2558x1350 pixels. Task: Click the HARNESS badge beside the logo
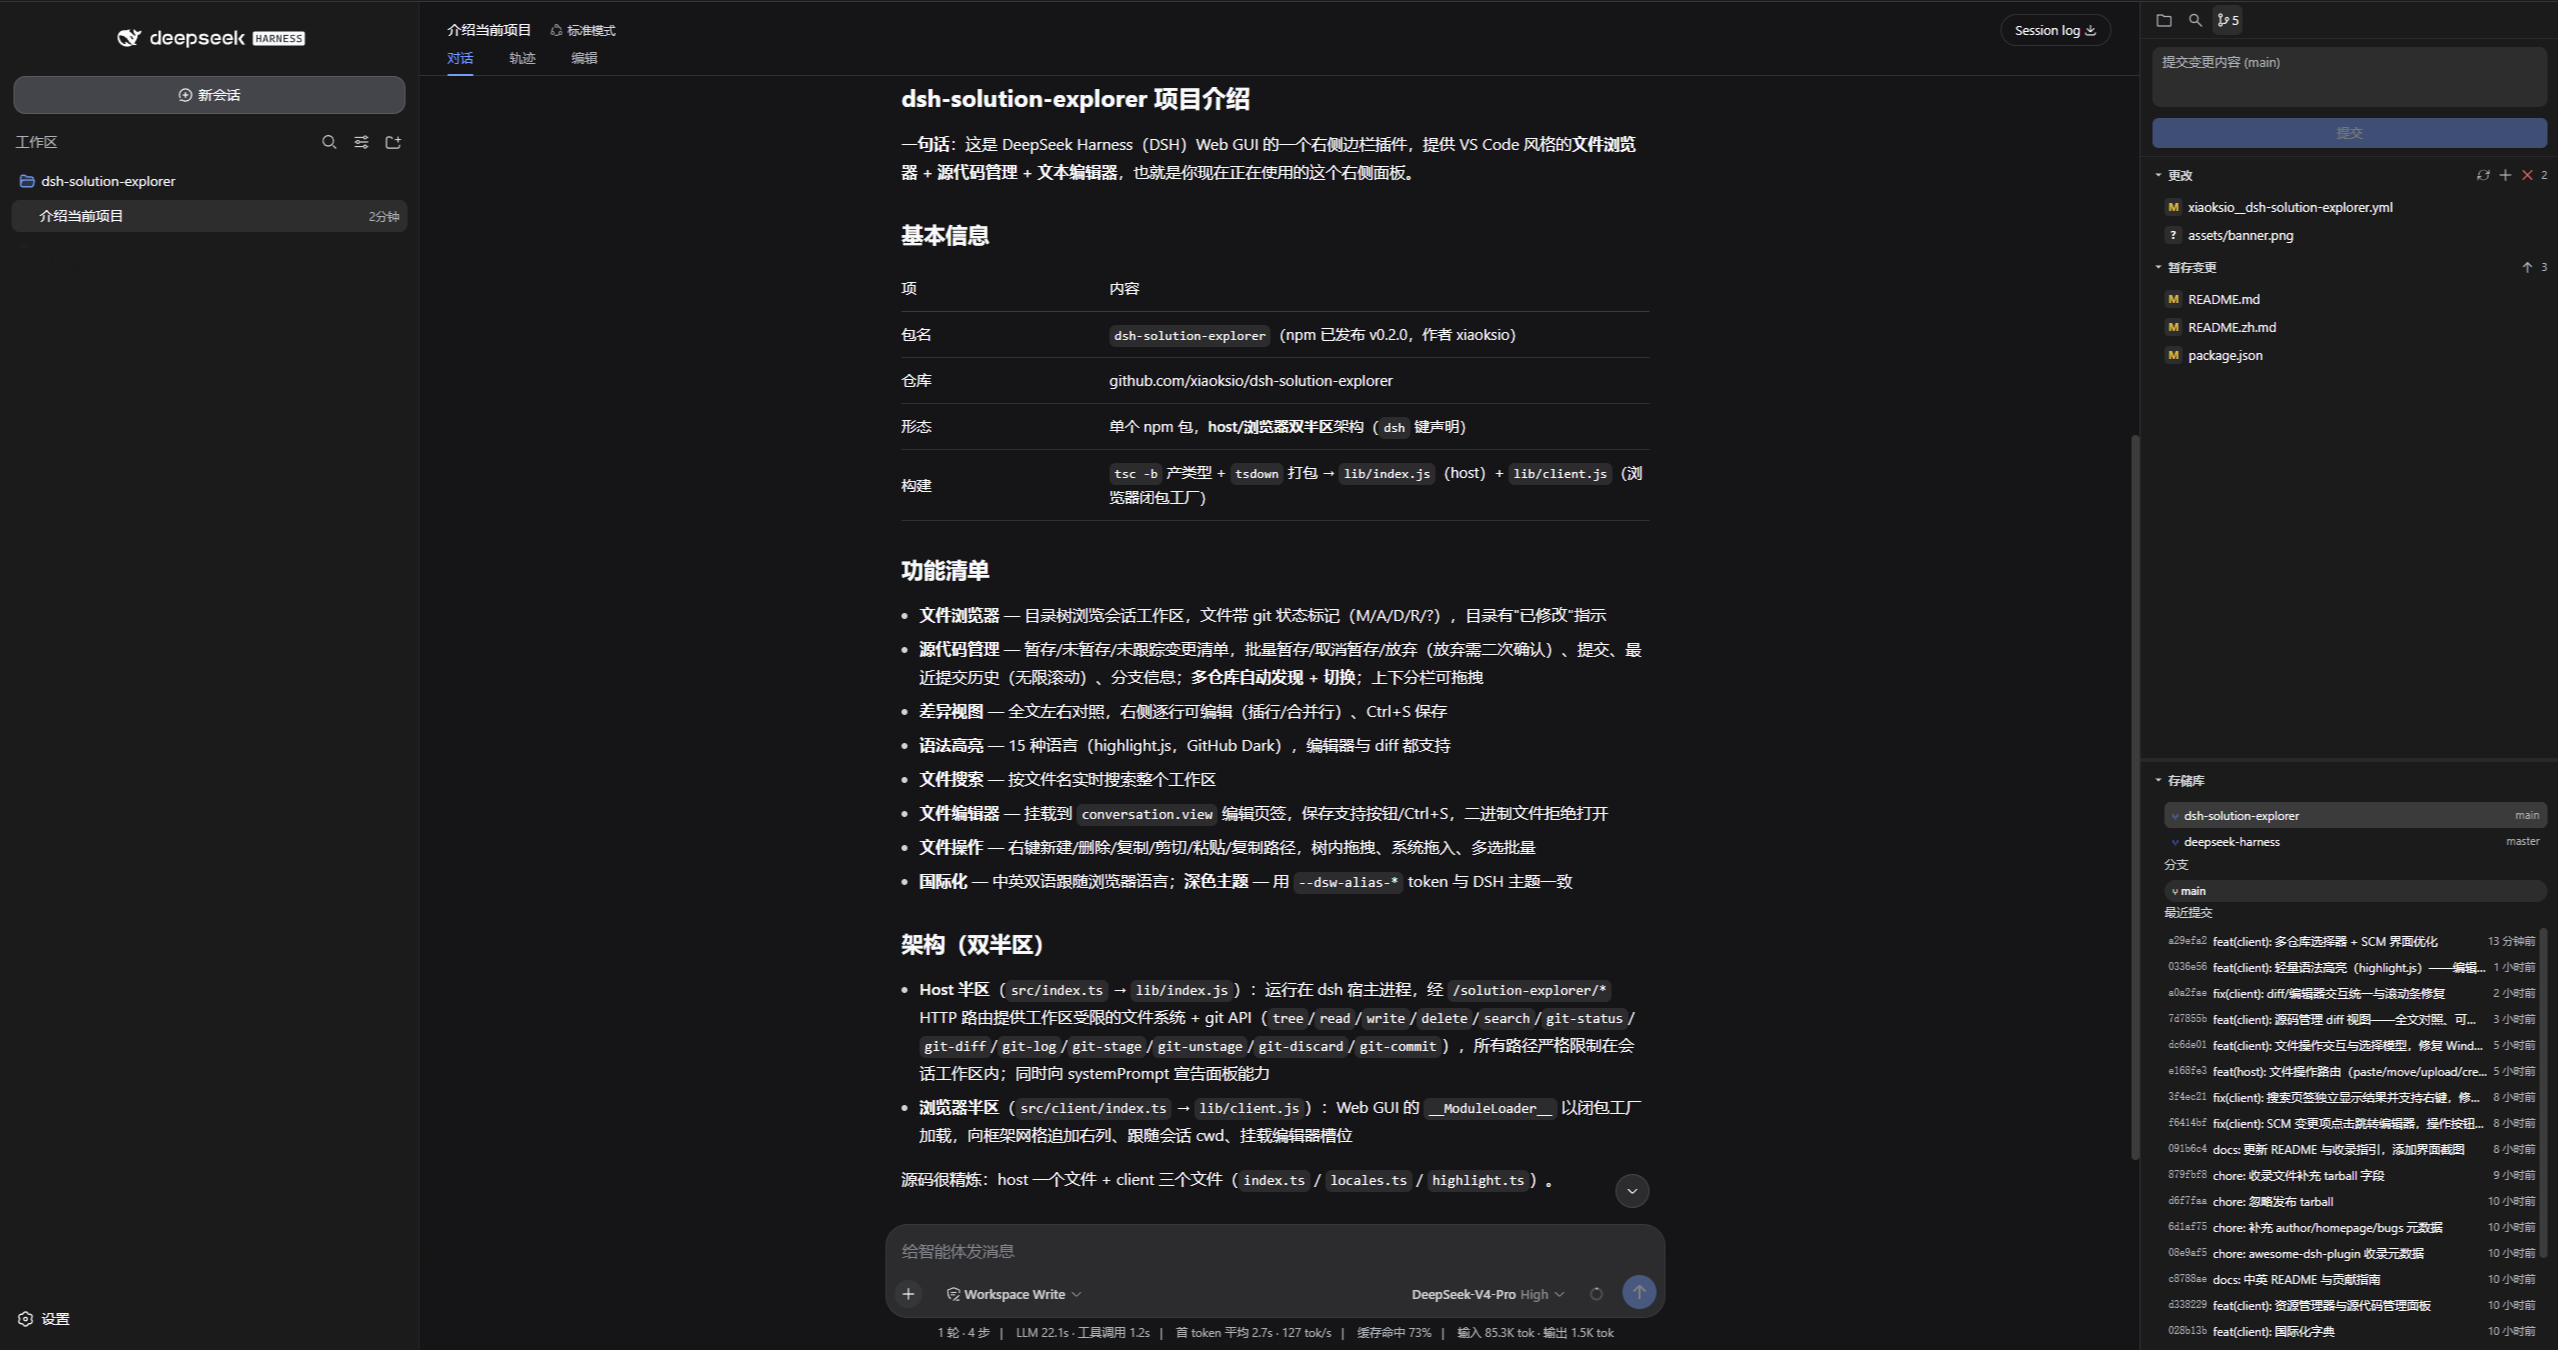(278, 38)
